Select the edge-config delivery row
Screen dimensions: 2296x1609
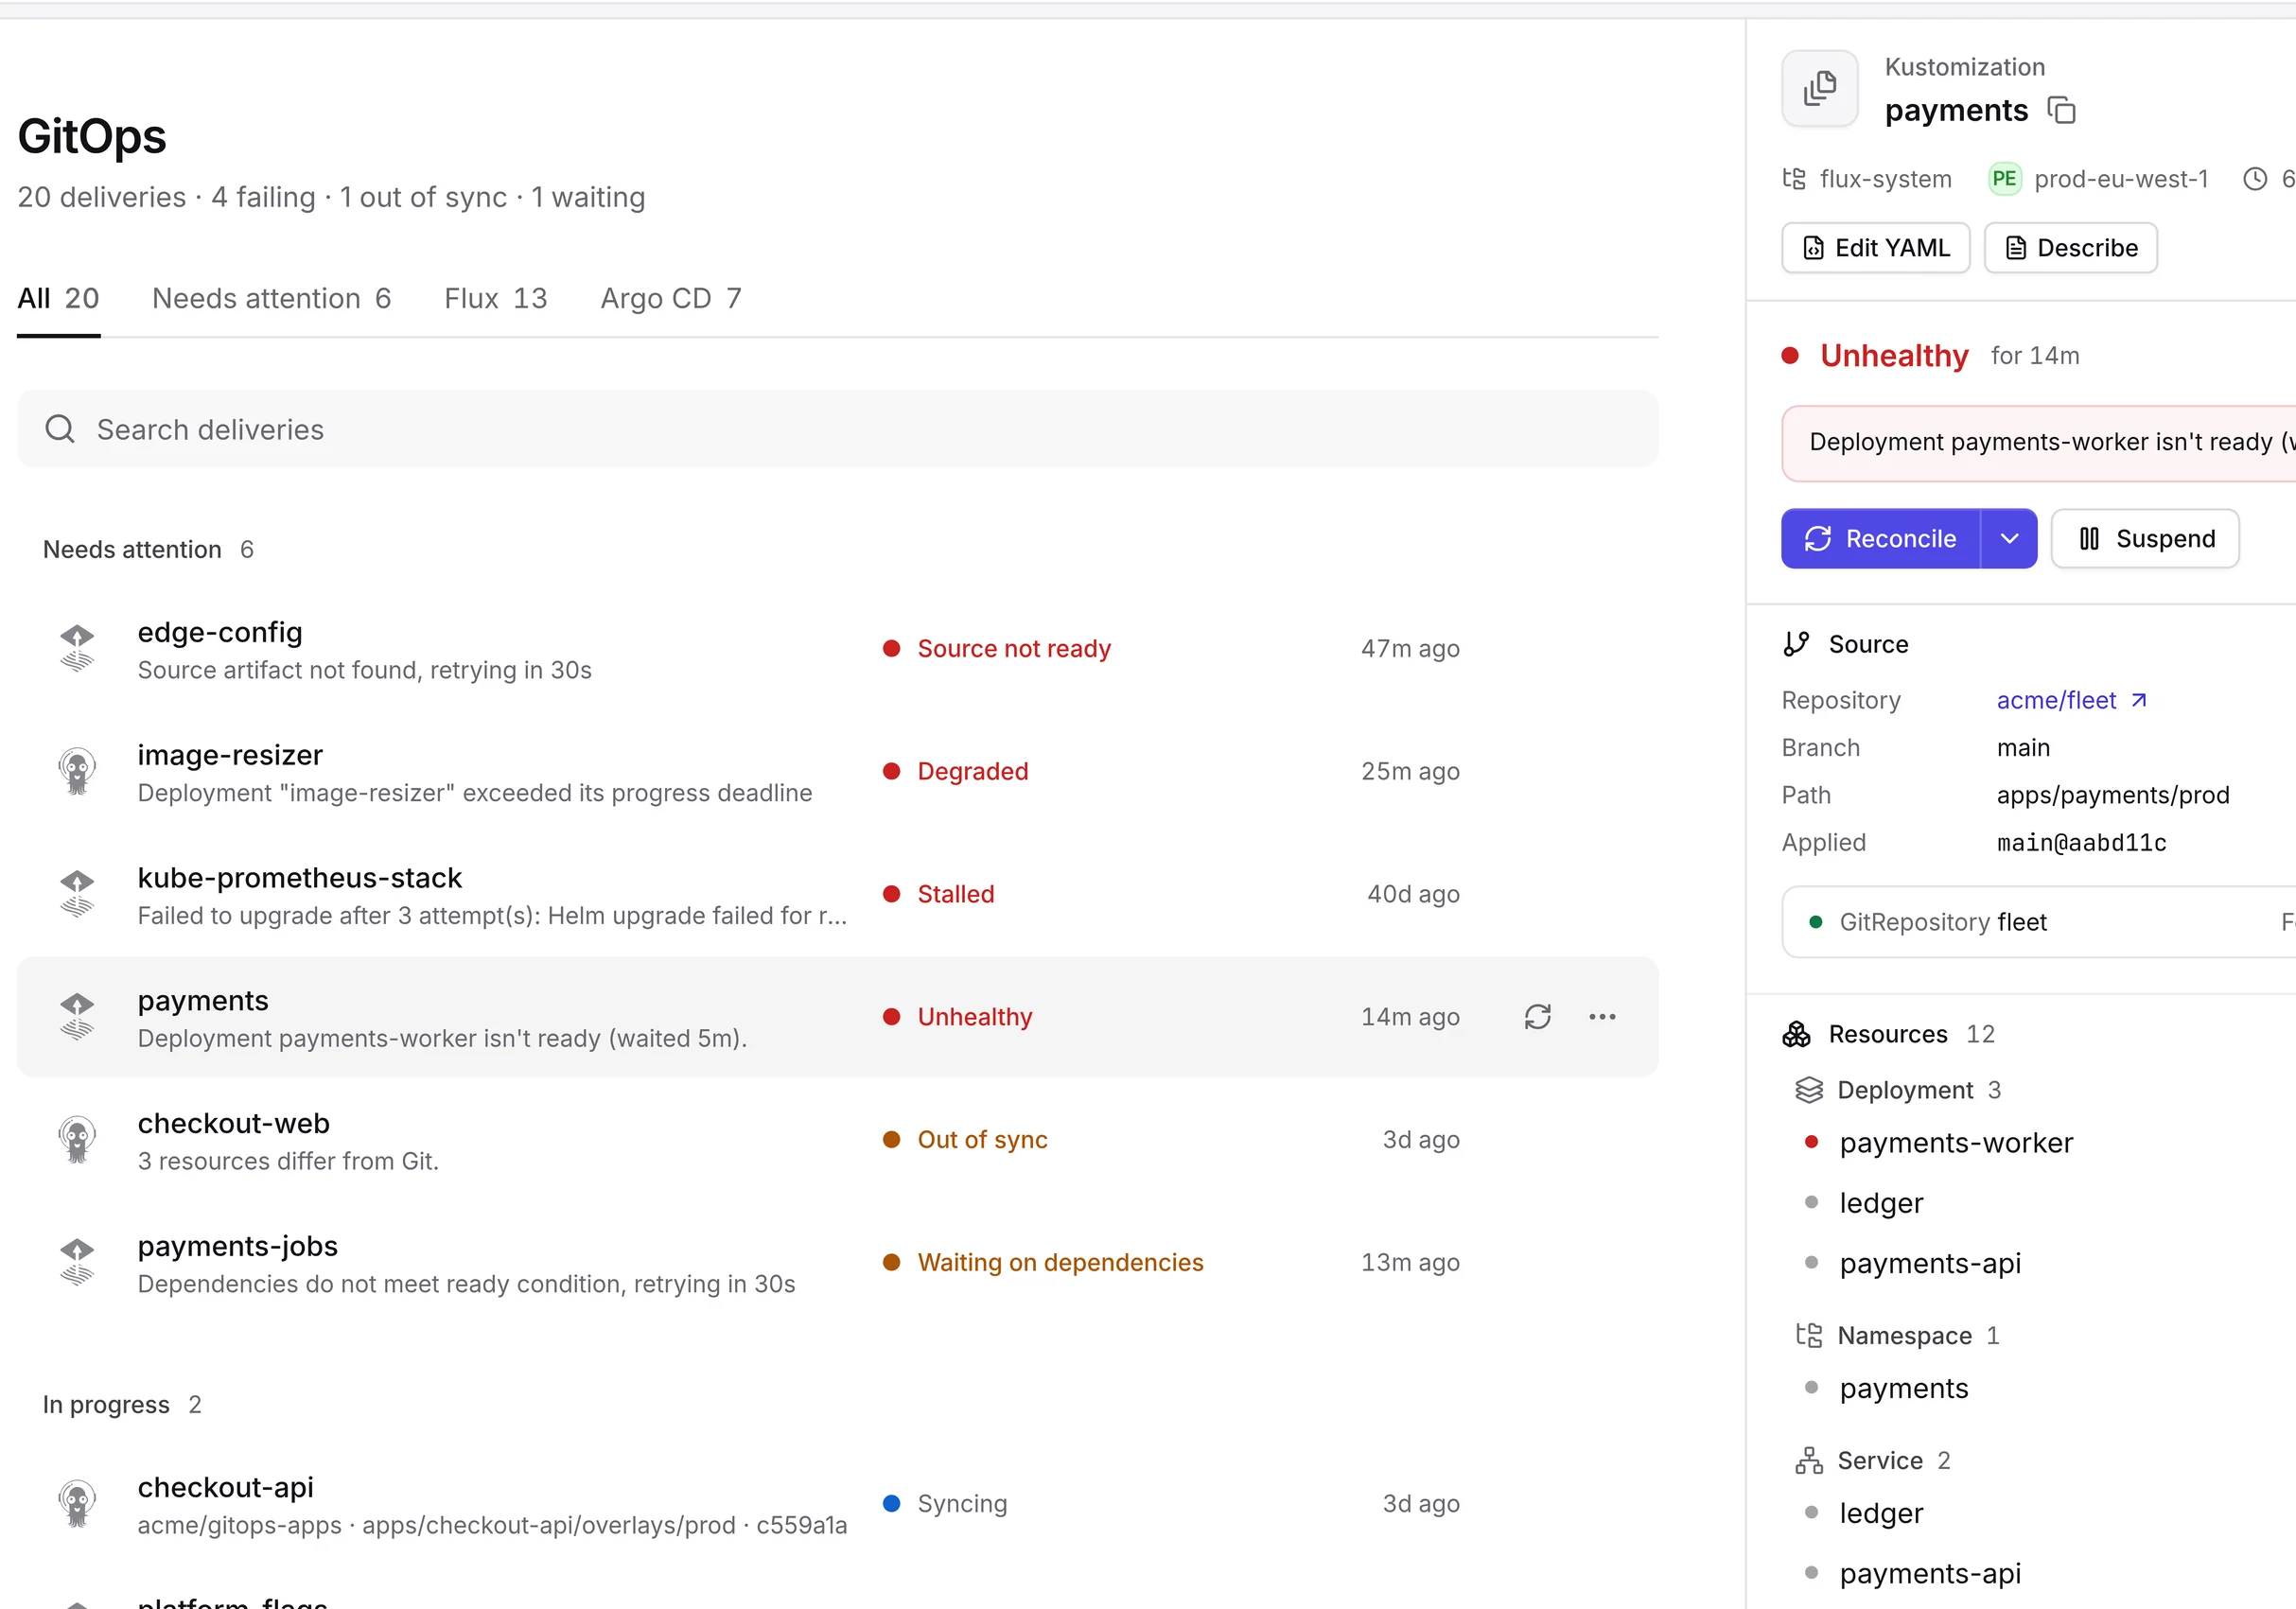tap(838, 650)
